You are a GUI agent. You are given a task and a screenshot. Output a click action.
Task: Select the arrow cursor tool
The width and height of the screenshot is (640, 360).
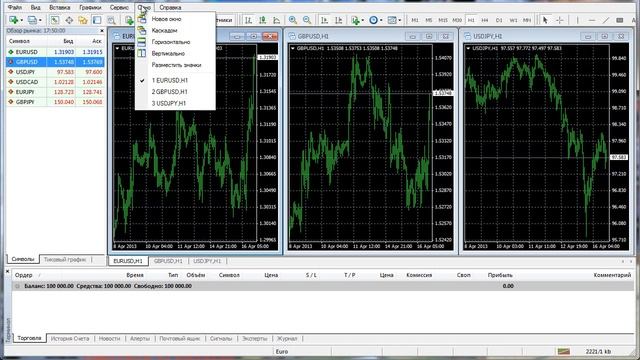coord(545,20)
